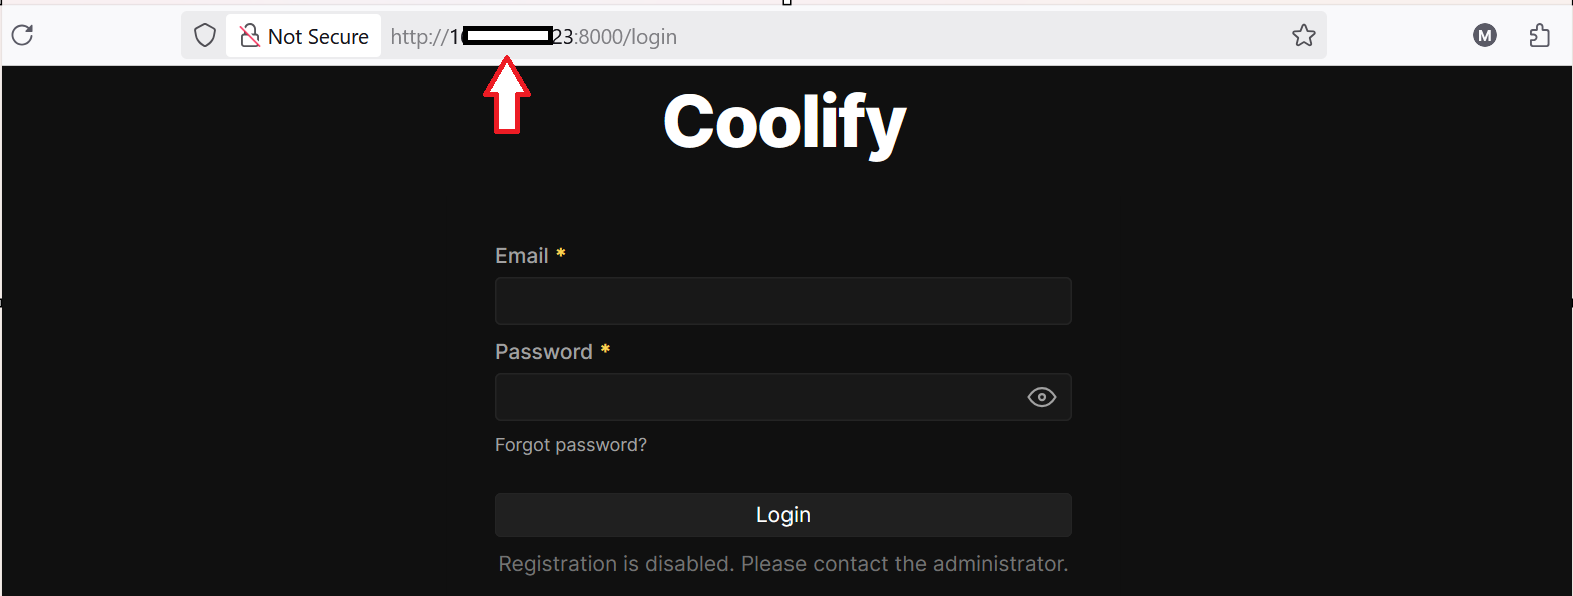This screenshot has width=1573, height=596.
Task: Click the Not Secure text label
Action: pyautogui.click(x=318, y=37)
